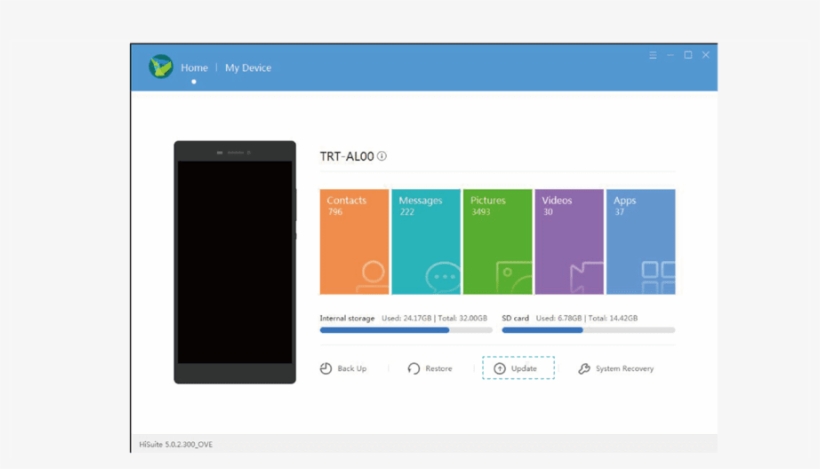Click the System Recovery label
Screen dimensions: 820x469
coord(624,369)
